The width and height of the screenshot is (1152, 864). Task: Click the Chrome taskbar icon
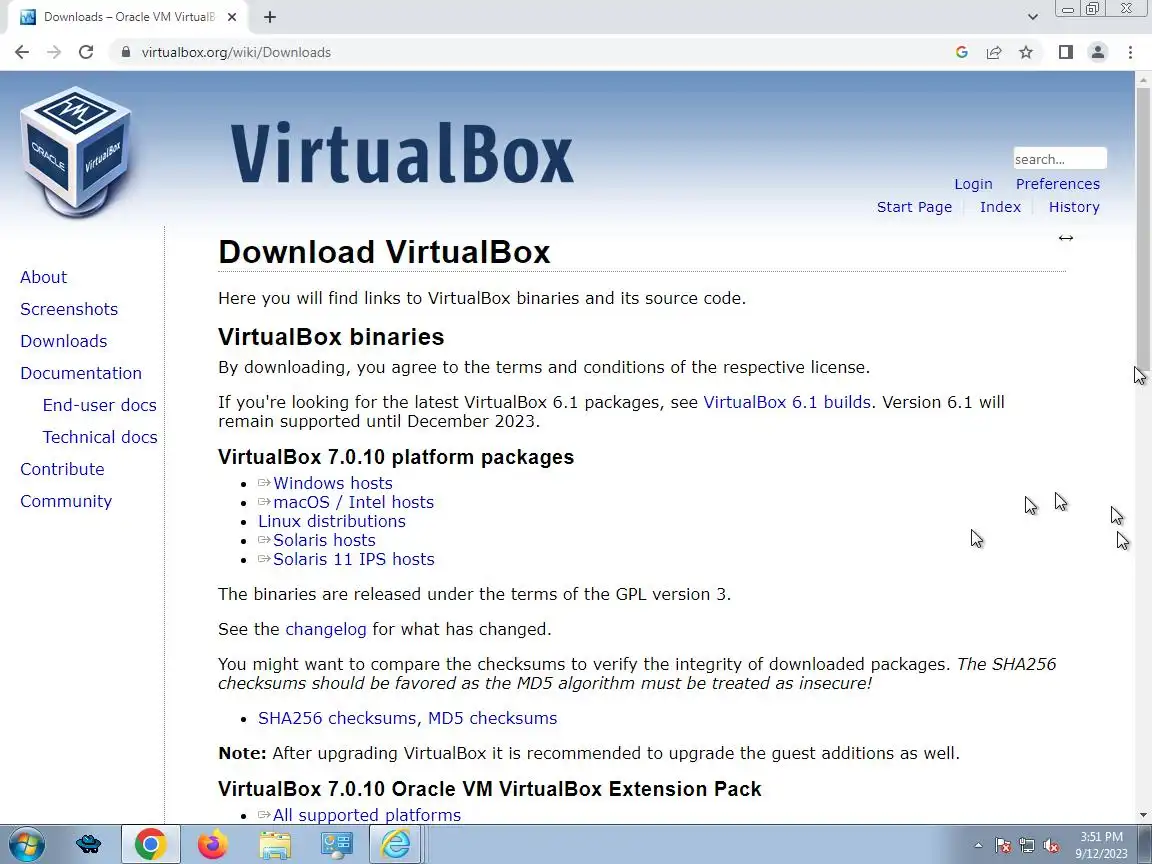150,844
